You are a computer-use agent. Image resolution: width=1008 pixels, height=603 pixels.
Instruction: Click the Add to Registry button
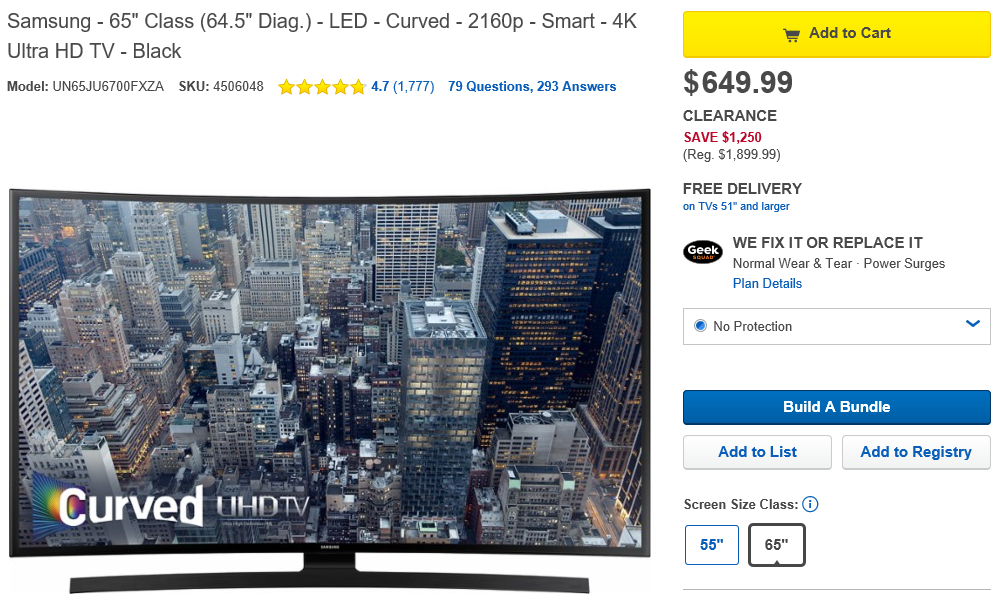pos(916,452)
